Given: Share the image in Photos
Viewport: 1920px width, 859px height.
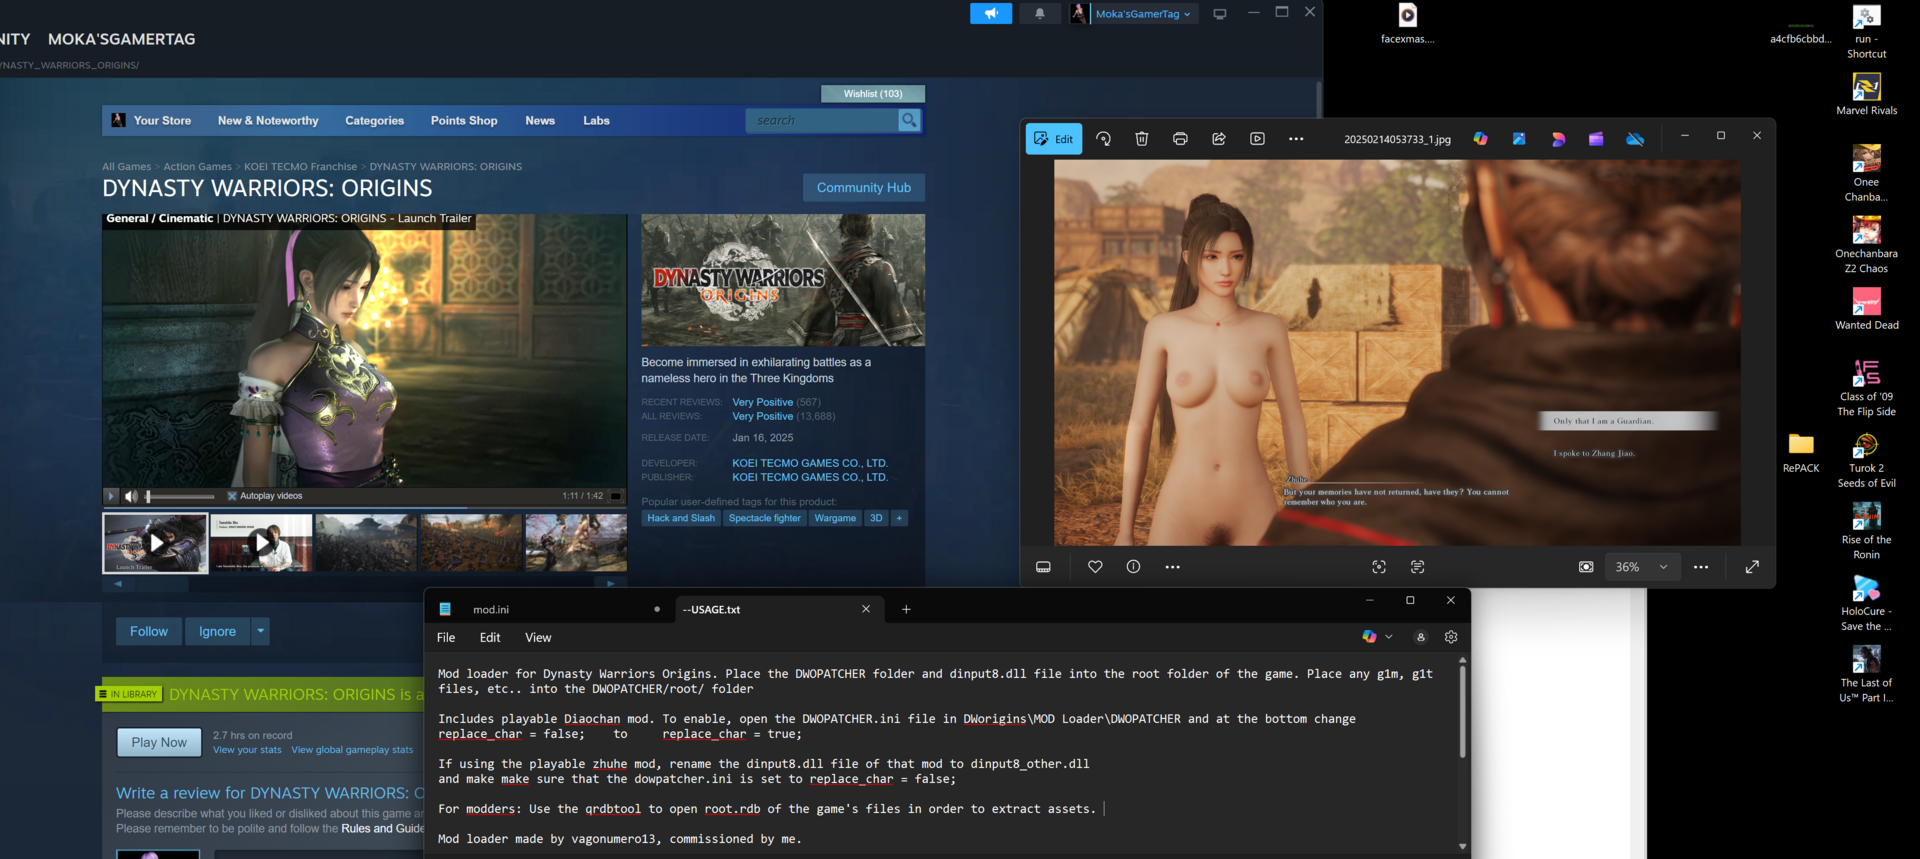Looking at the screenshot, I should click(x=1219, y=139).
